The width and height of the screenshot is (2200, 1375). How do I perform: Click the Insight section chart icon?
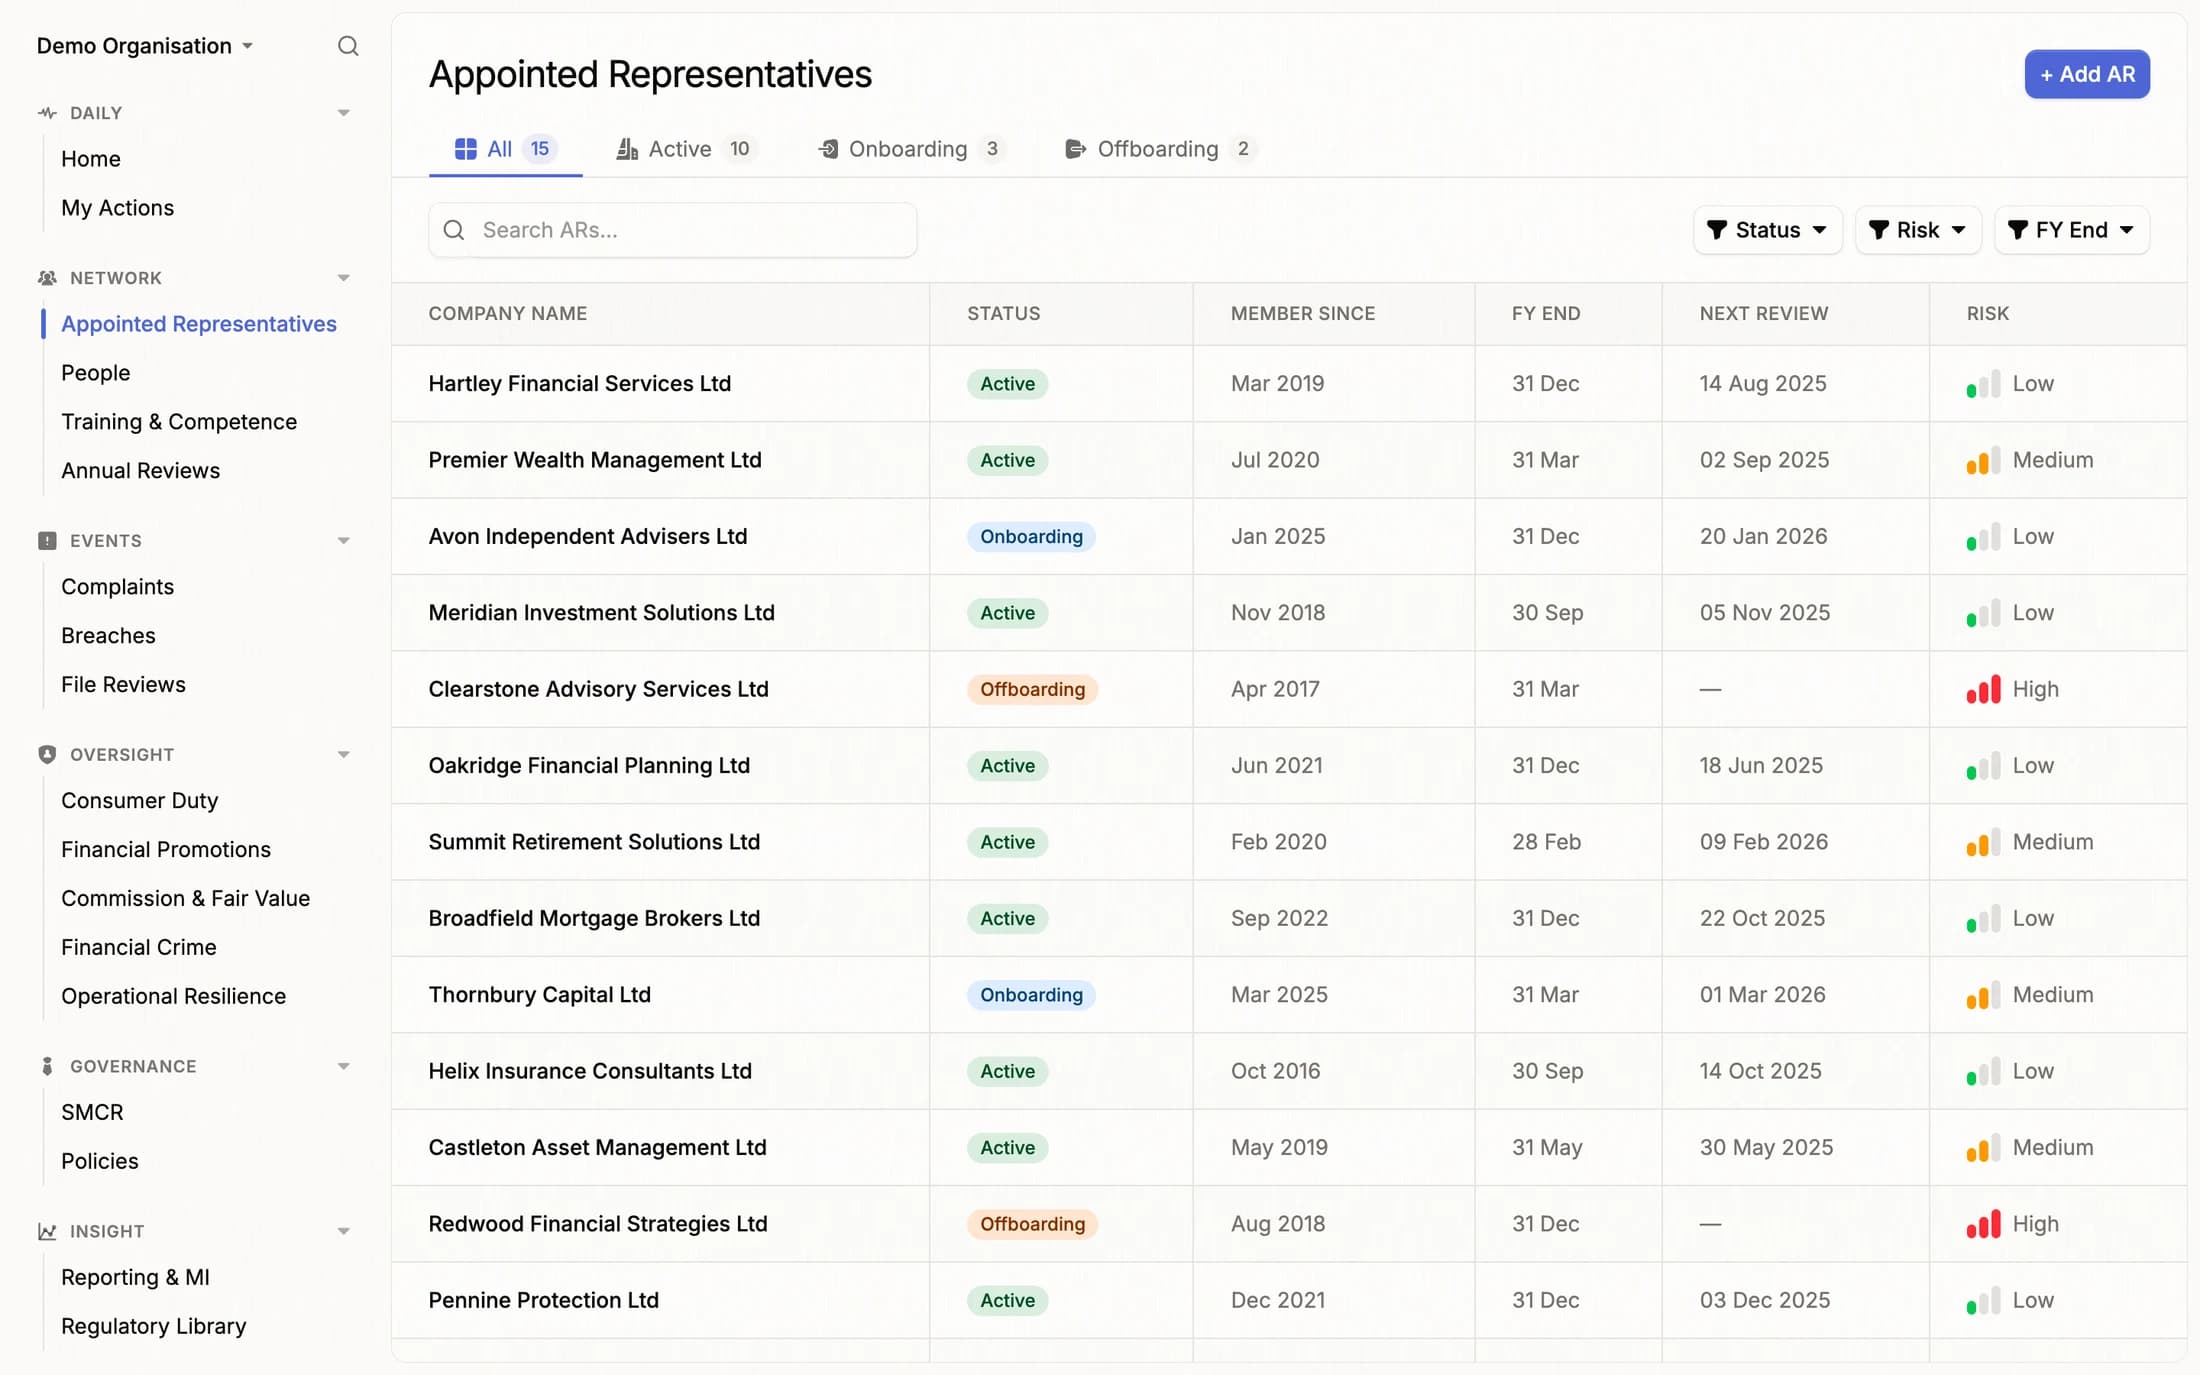tap(47, 1232)
